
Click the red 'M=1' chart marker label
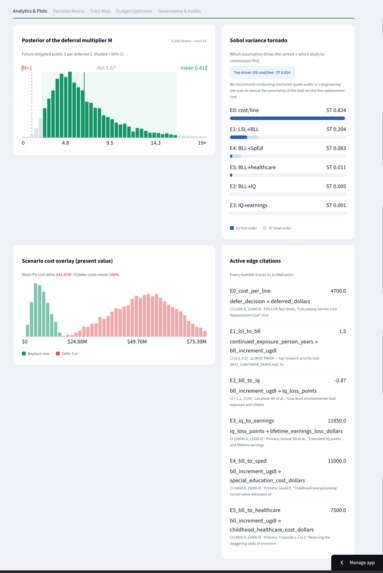[27, 68]
